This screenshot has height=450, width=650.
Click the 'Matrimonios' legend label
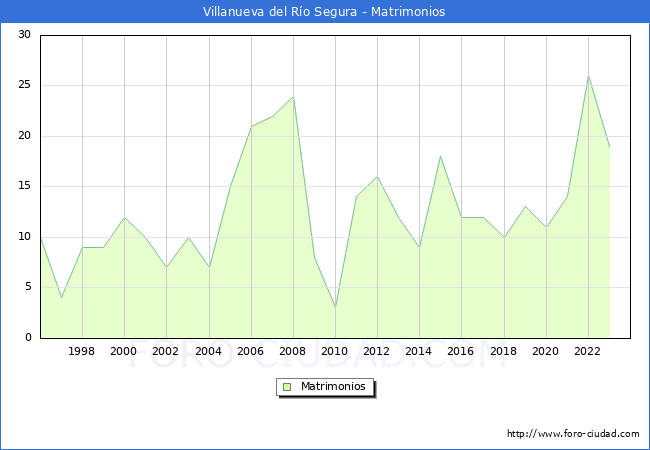pos(333,387)
